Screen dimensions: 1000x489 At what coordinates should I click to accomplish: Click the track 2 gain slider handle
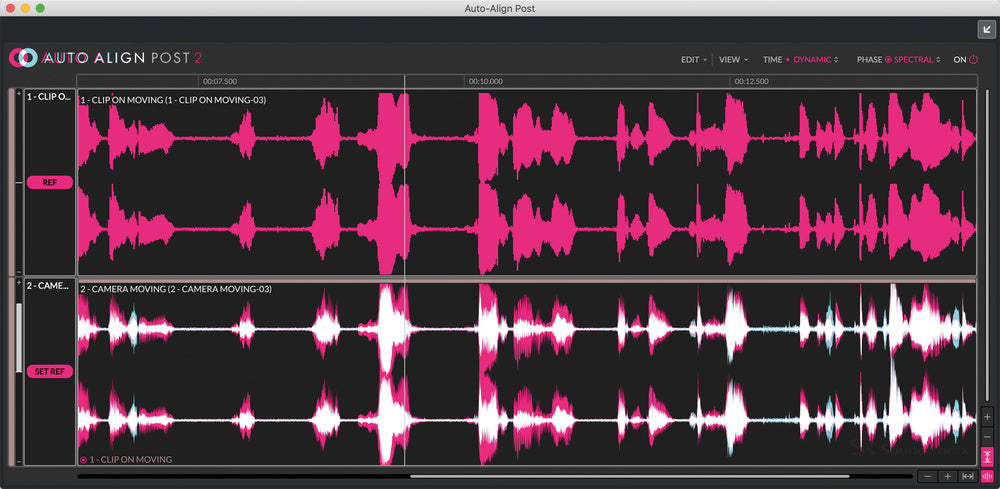[18, 337]
